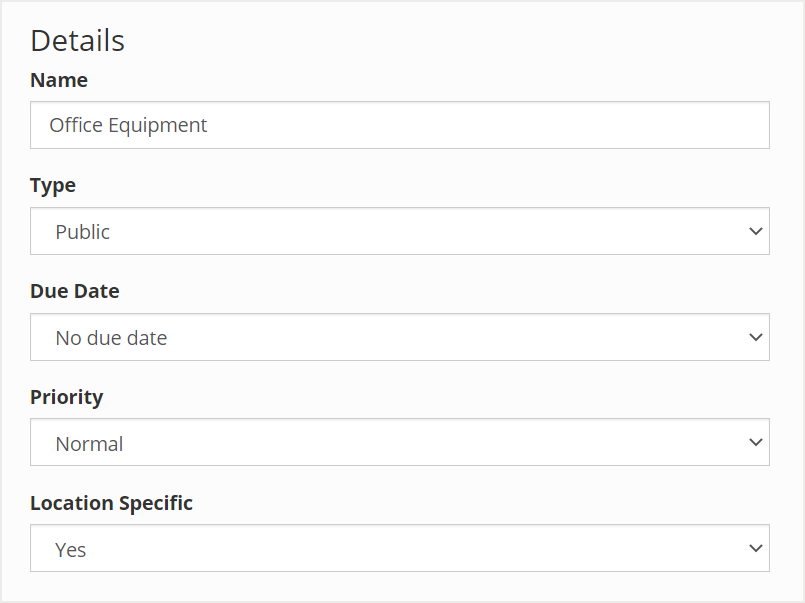The width and height of the screenshot is (805, 603).
Task: Click the Location Specific field label
Action: click(111, 503)
